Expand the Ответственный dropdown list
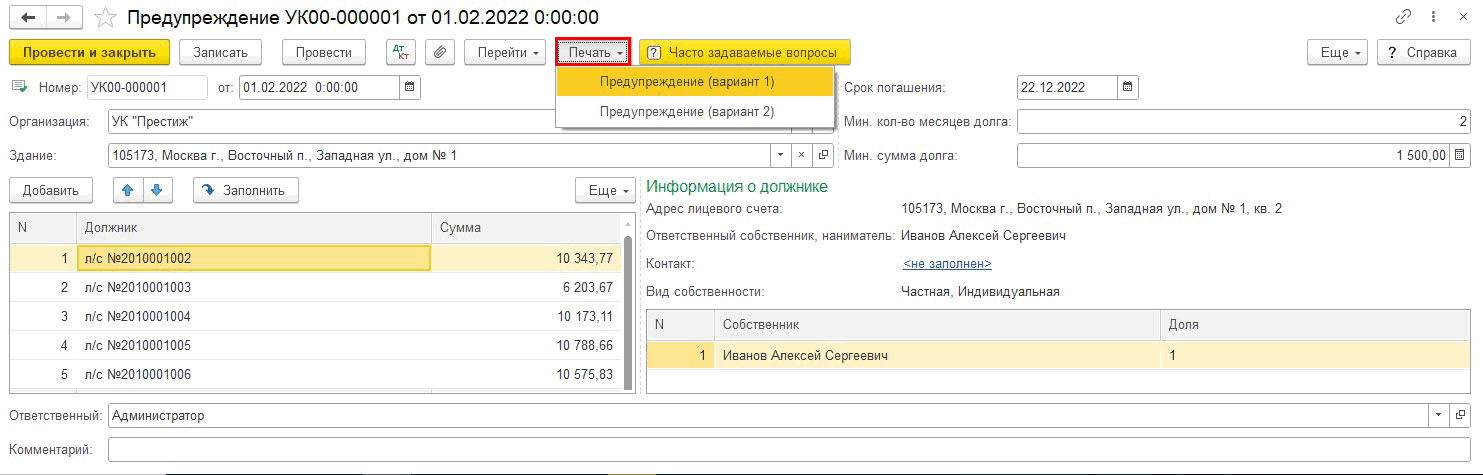Viewport: 1483px width, 475px height. point(1439,415)
